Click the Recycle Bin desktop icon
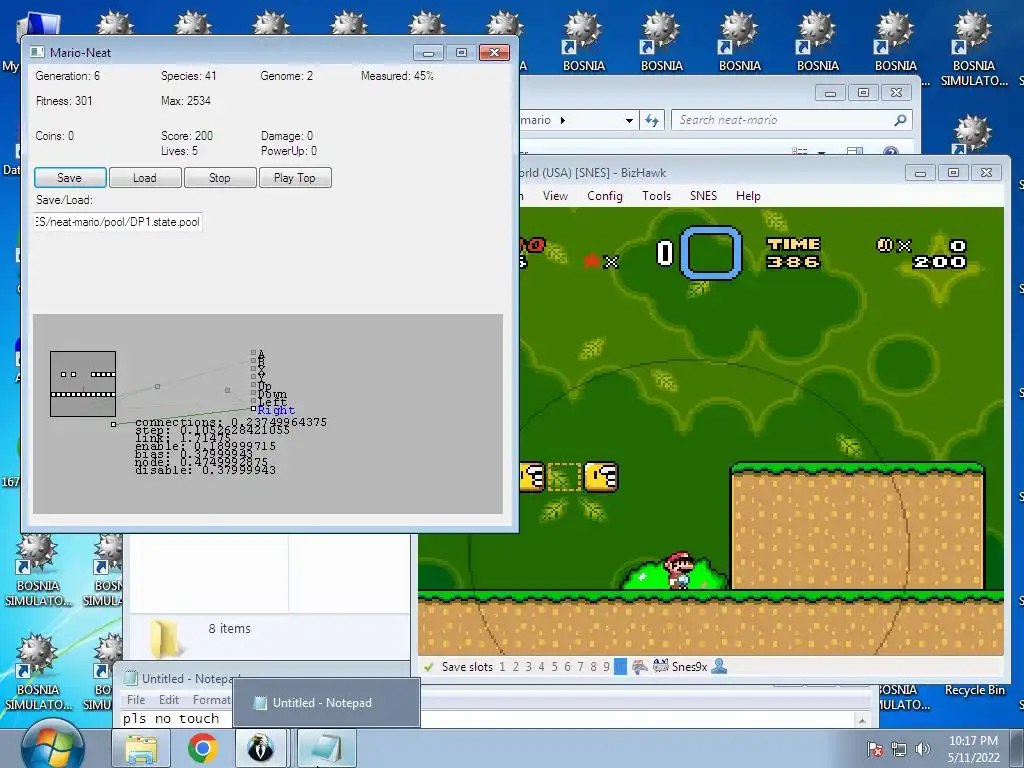 (974, 690)
